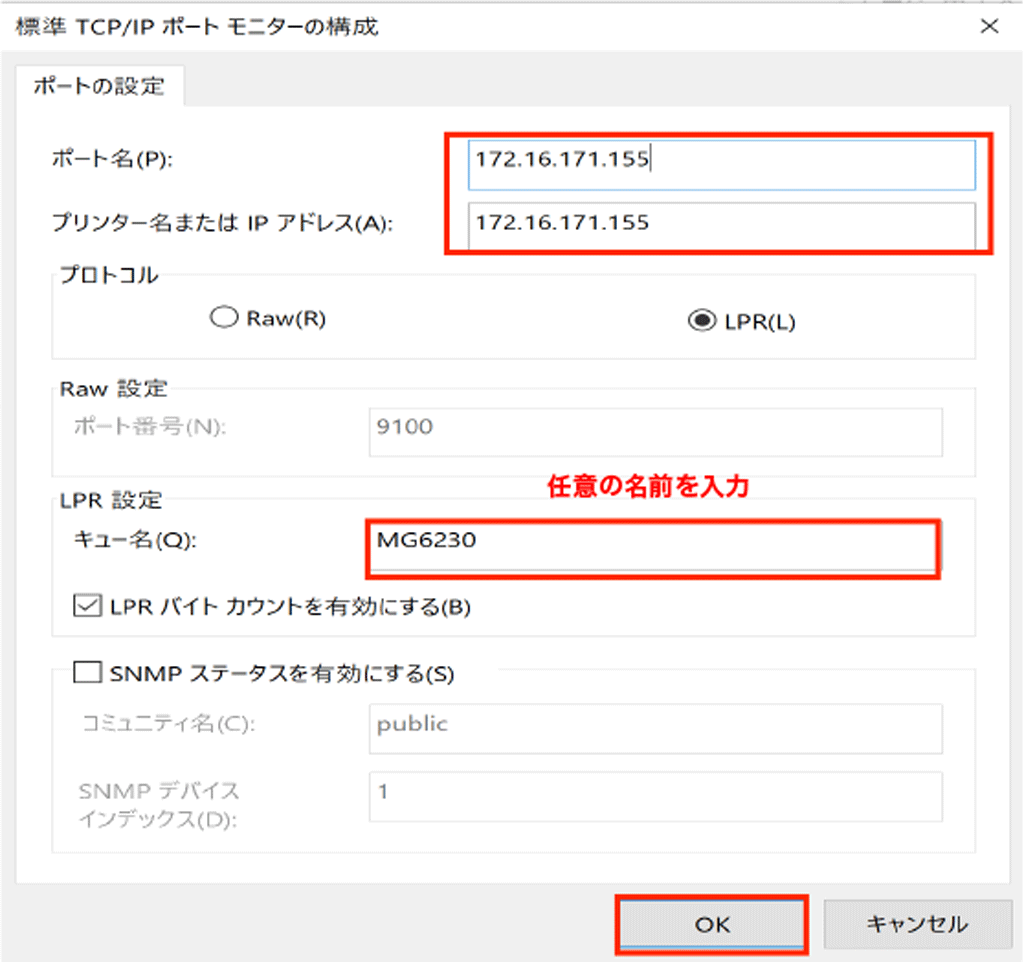The image size is (1024, 962).
Task: Toggle LPR バイト カウントを有効にする checkbox
Action: tap(88, 606)
